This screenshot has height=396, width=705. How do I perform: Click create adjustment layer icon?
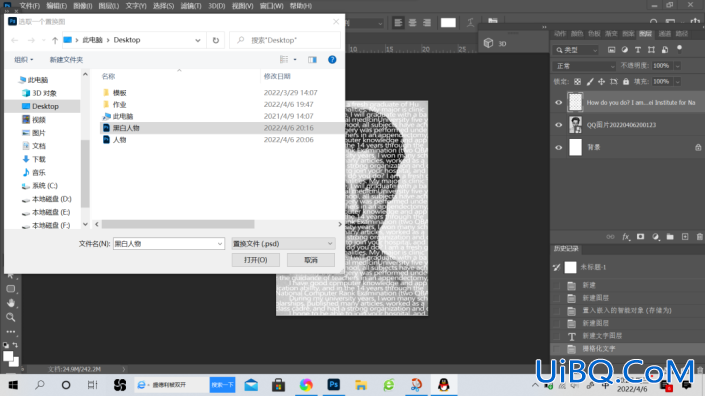(x=656, y=237)
